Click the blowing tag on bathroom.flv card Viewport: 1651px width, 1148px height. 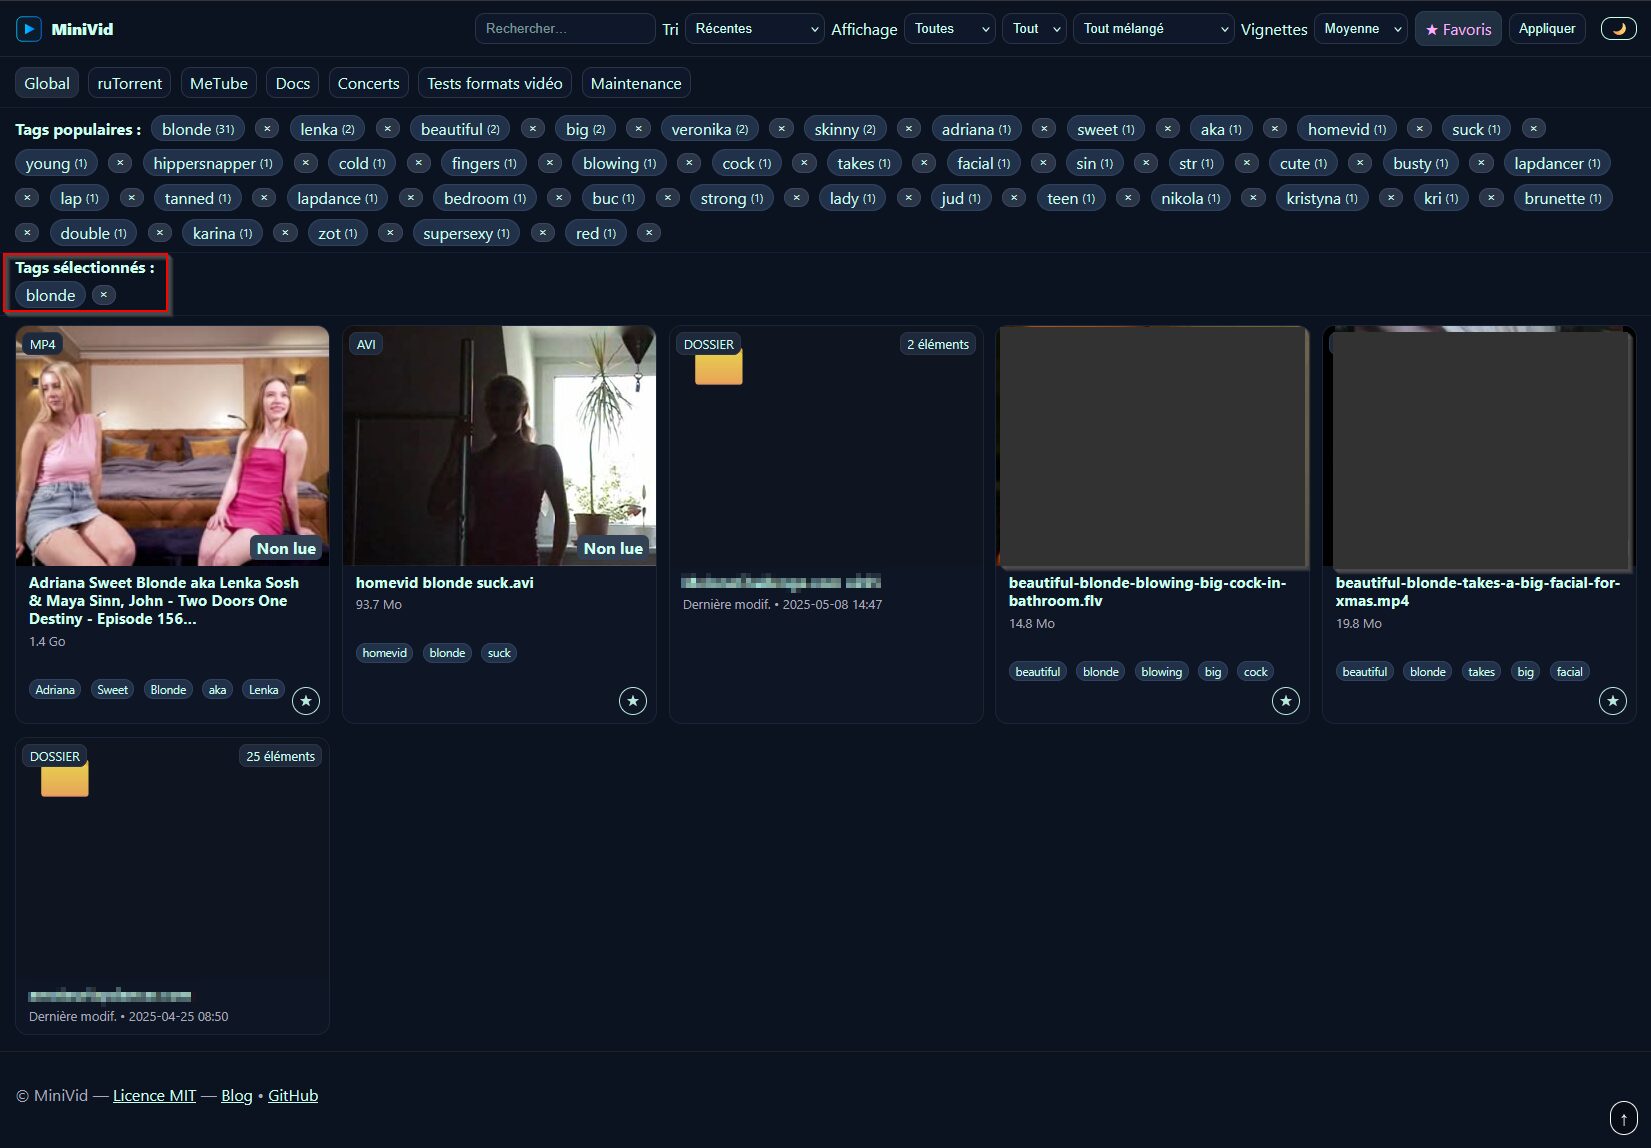pos(1161,672)
